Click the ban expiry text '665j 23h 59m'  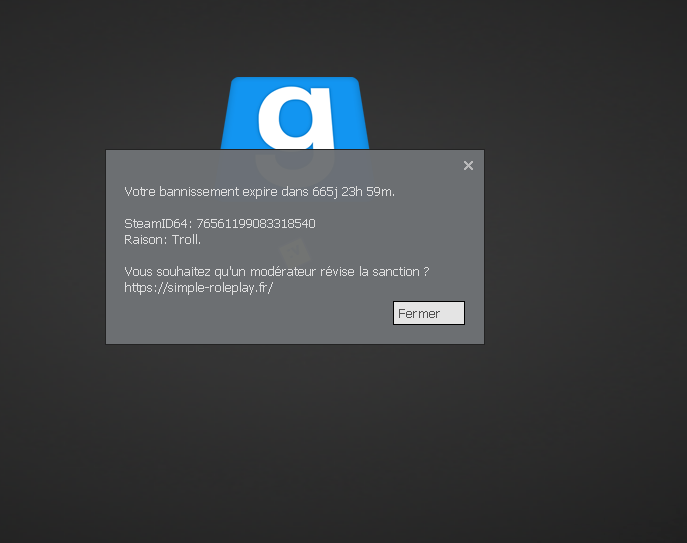(x=353, y=192)
